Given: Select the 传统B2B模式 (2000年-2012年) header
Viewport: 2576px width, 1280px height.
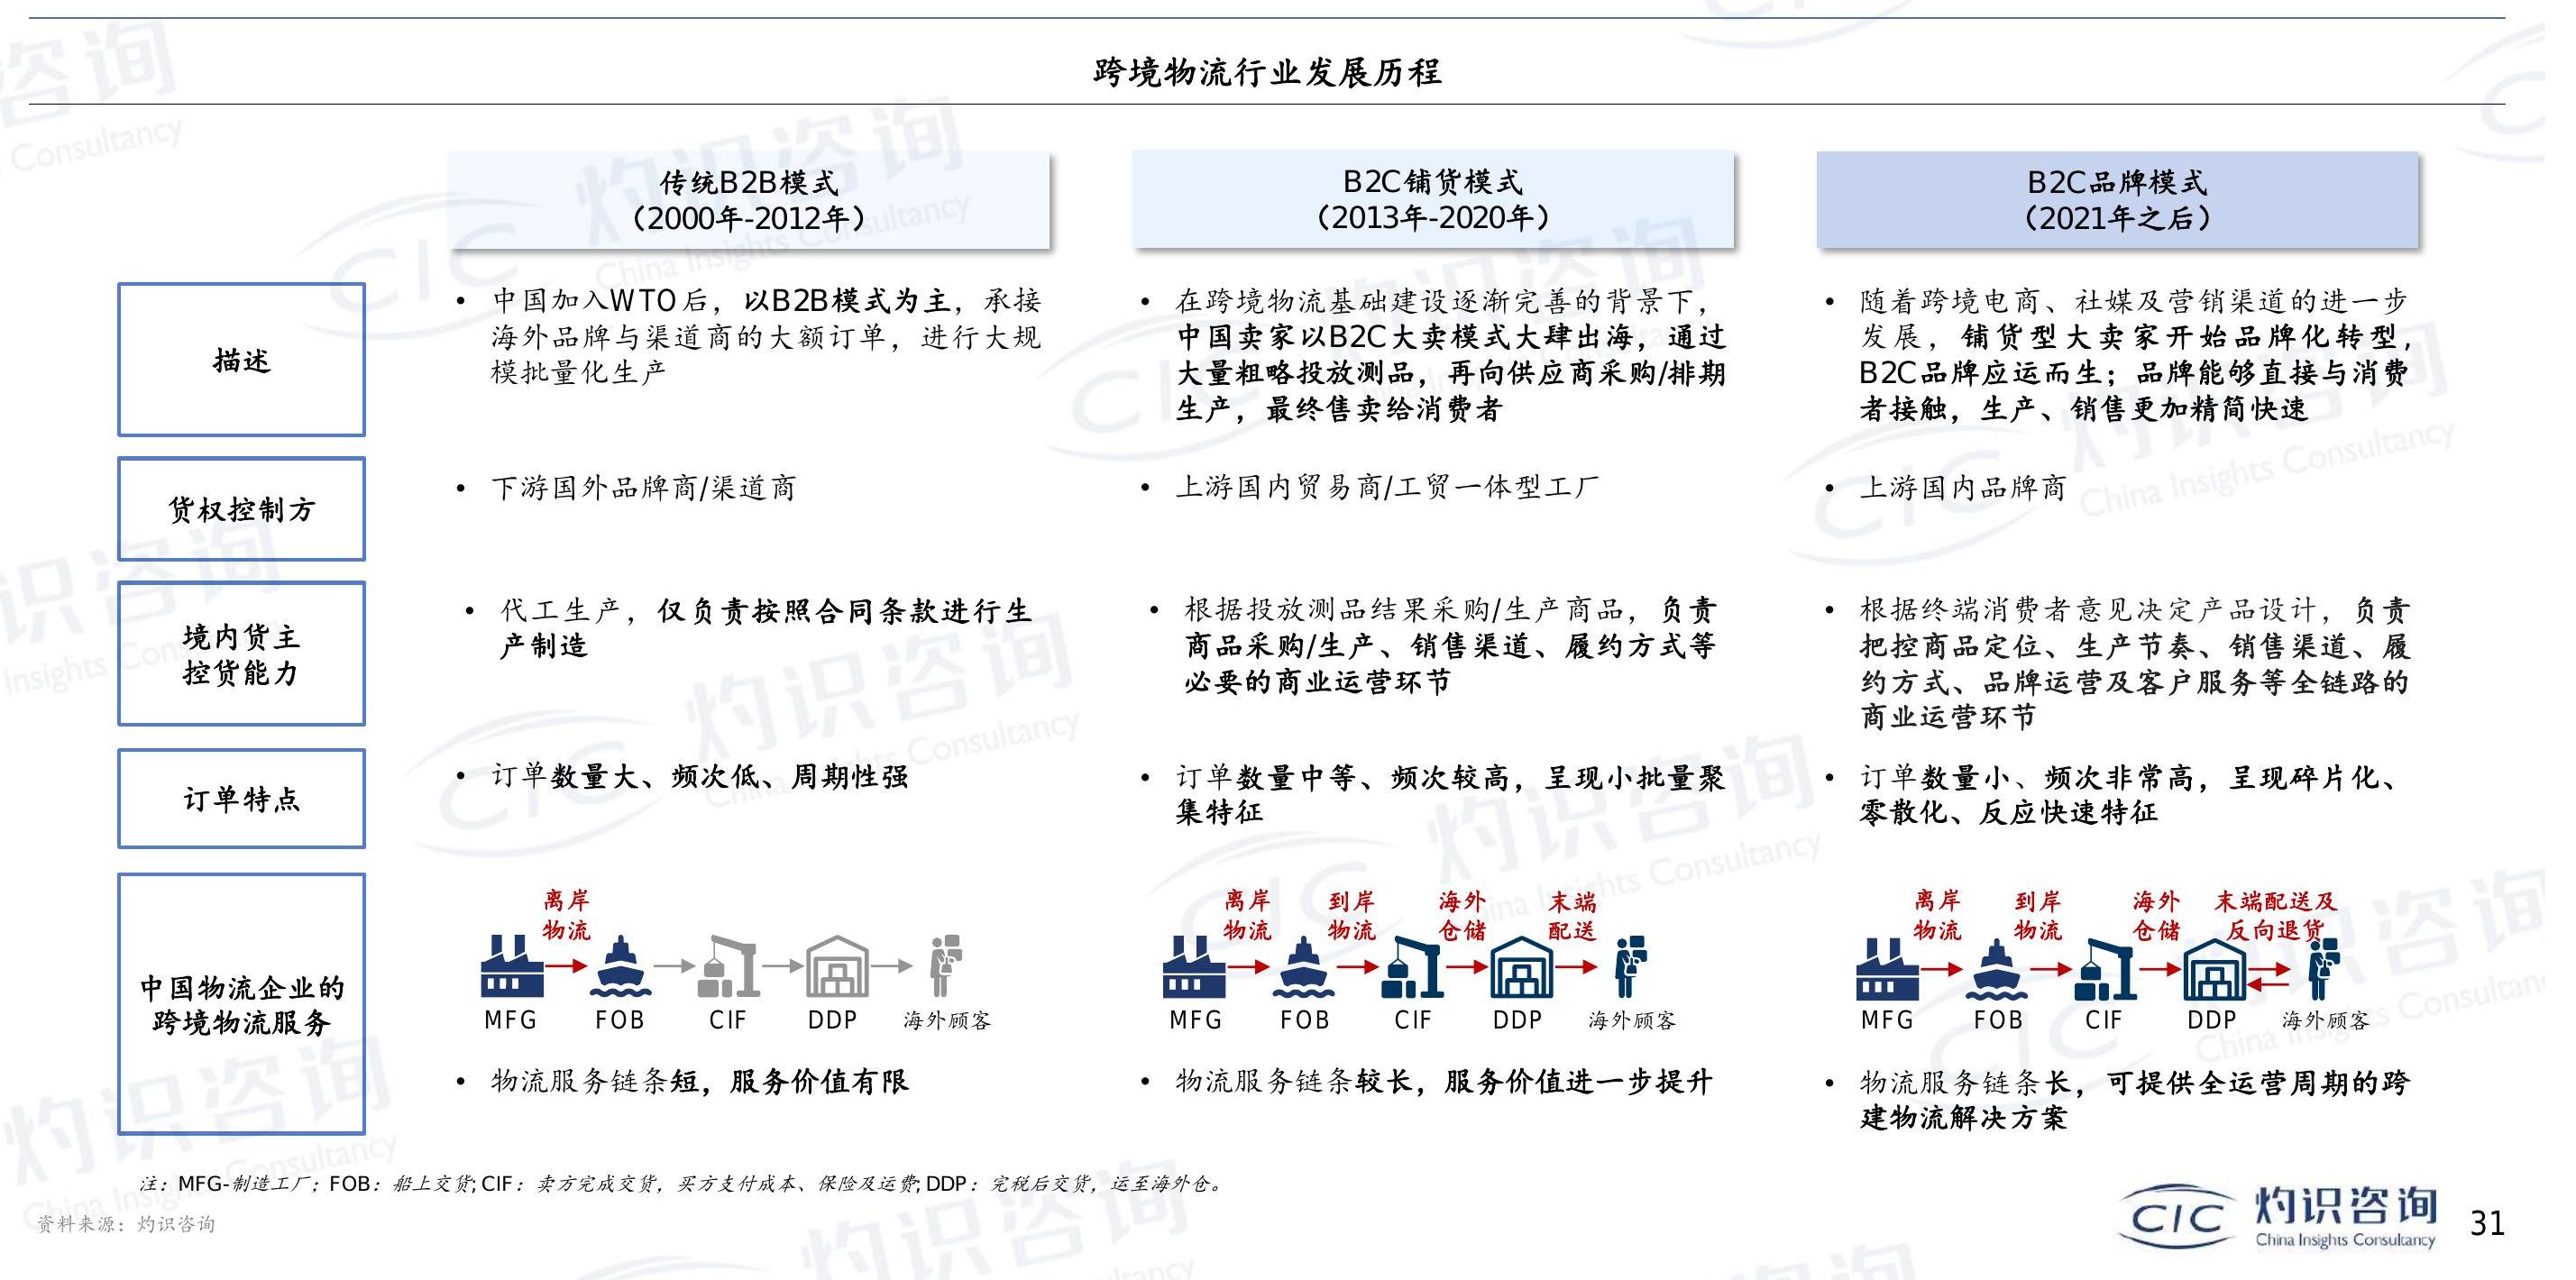Looking at the screenshot, I should (748, 200).
